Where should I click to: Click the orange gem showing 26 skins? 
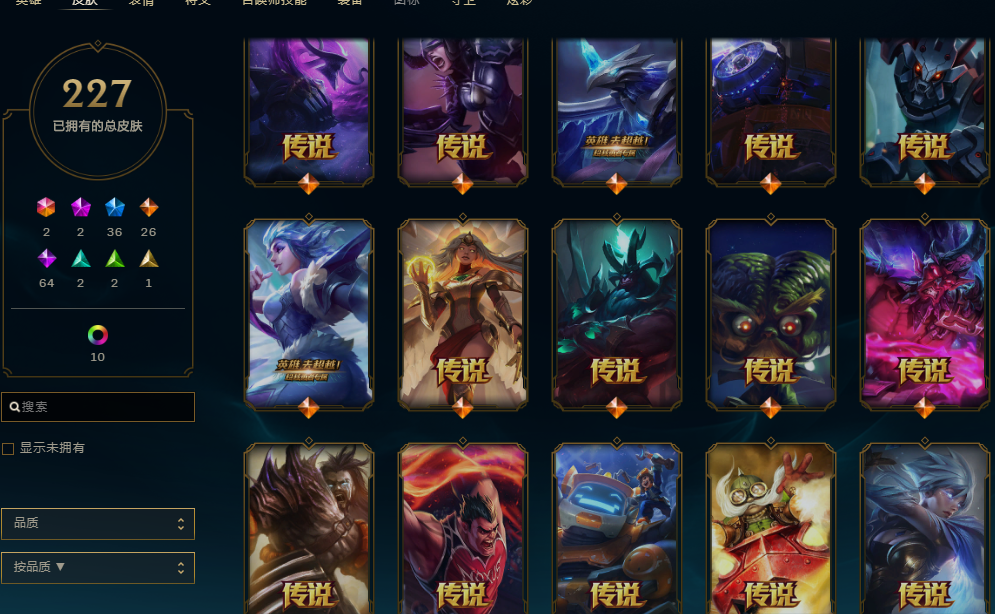148,207
